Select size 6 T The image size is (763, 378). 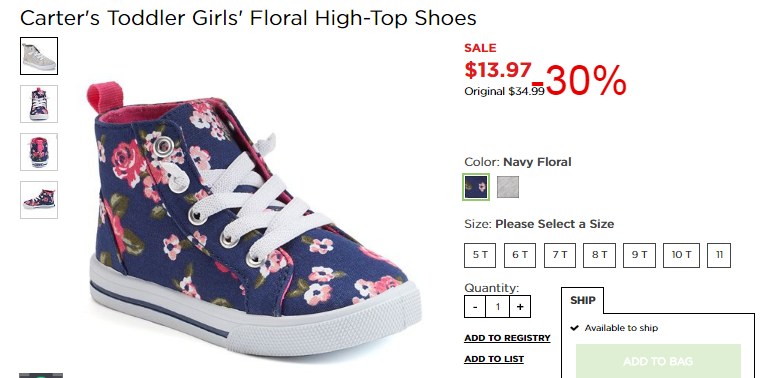click(520, 255)
